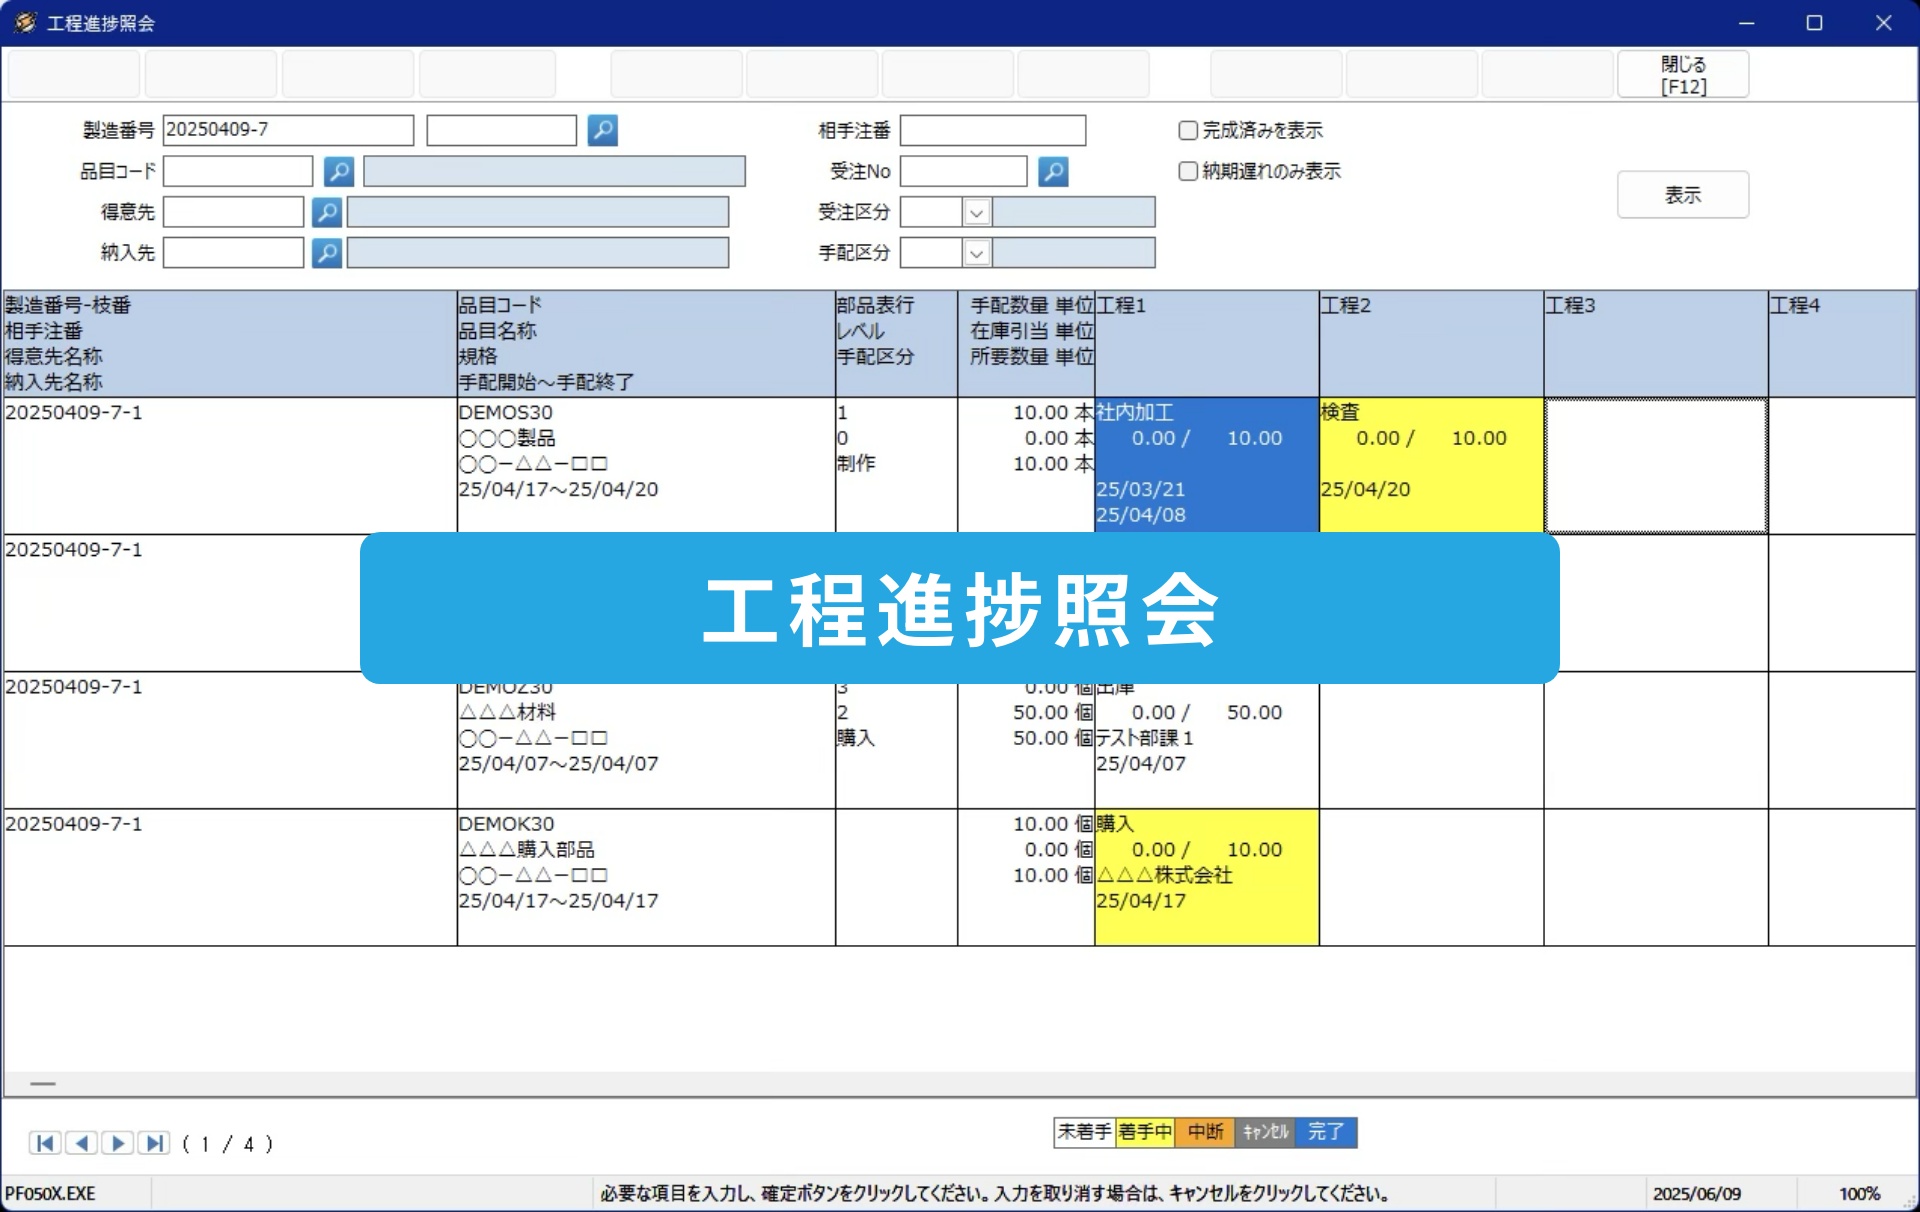The width and height of the screenshot is (1920, 1212).
Task: Enable 完成済みを表示 checkbox
Action: coord(1188,130)
